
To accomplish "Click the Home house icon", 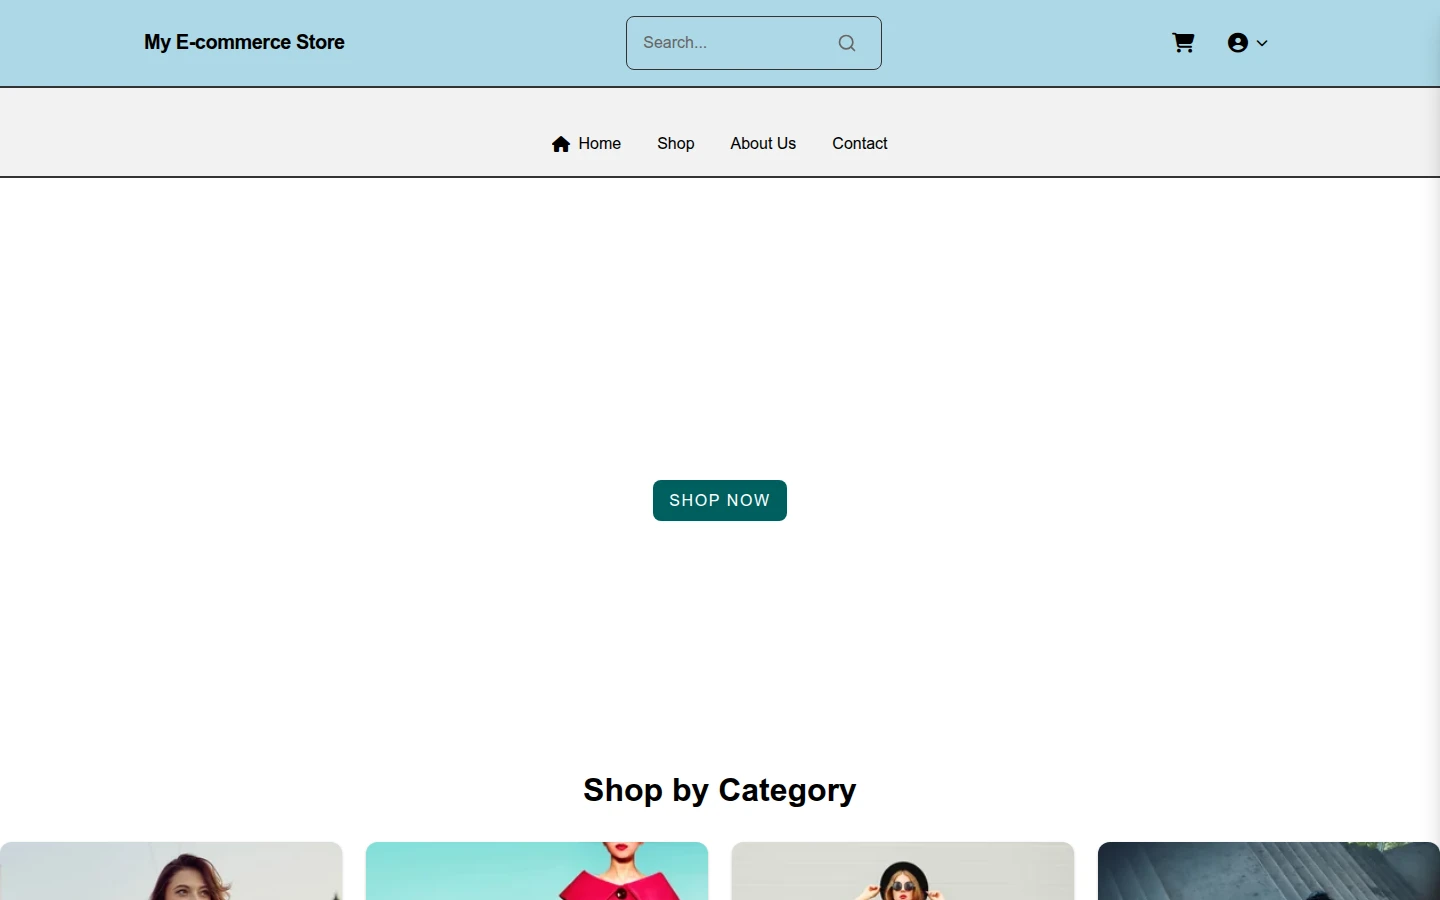I will click(561, 144).
